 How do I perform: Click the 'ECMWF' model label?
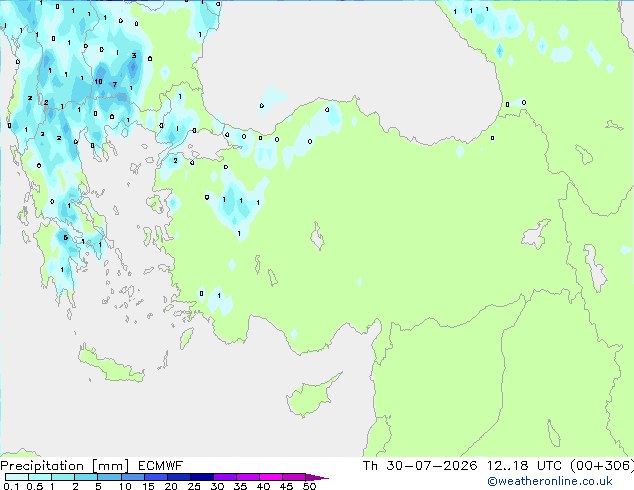pos(161,466)
